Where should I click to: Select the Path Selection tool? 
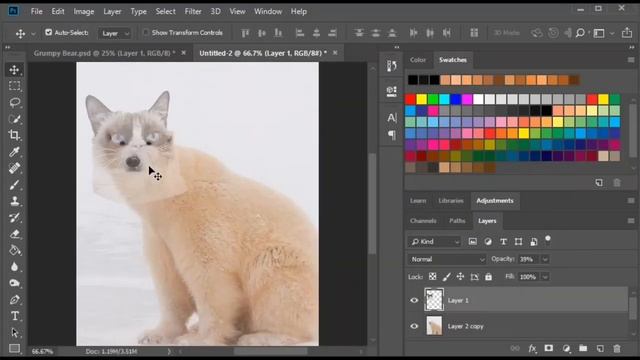(x=14, y=333)
